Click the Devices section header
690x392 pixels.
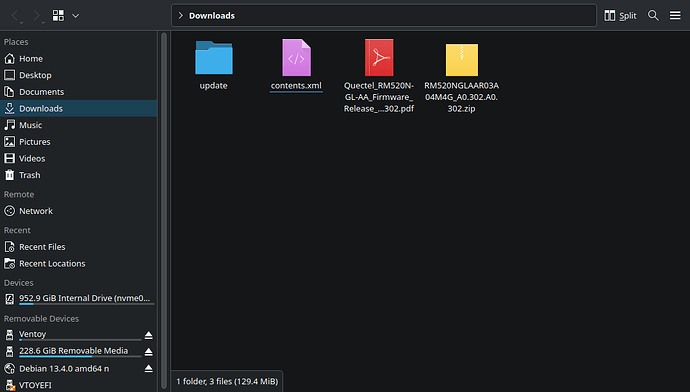point(18,282)
